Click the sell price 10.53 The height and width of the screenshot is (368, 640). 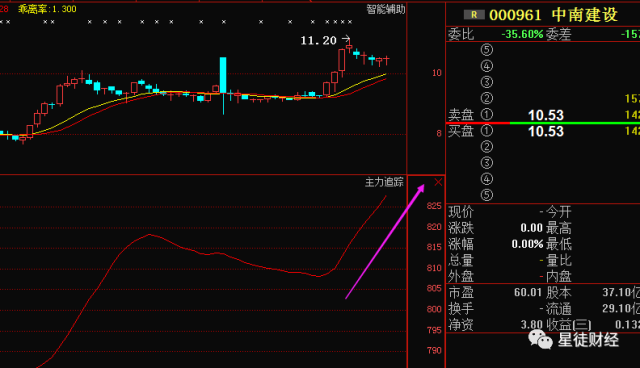click(x=546, y=115)
